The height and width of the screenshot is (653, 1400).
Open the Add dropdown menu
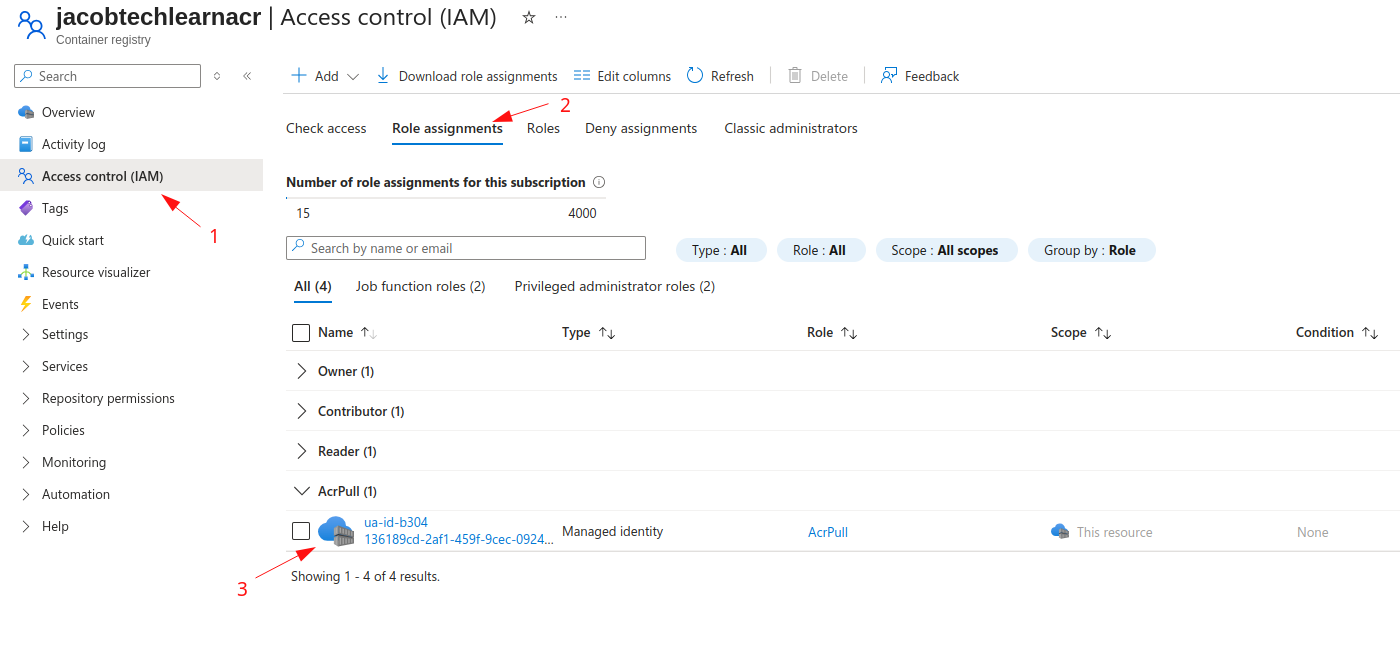[x=325, y=76]
